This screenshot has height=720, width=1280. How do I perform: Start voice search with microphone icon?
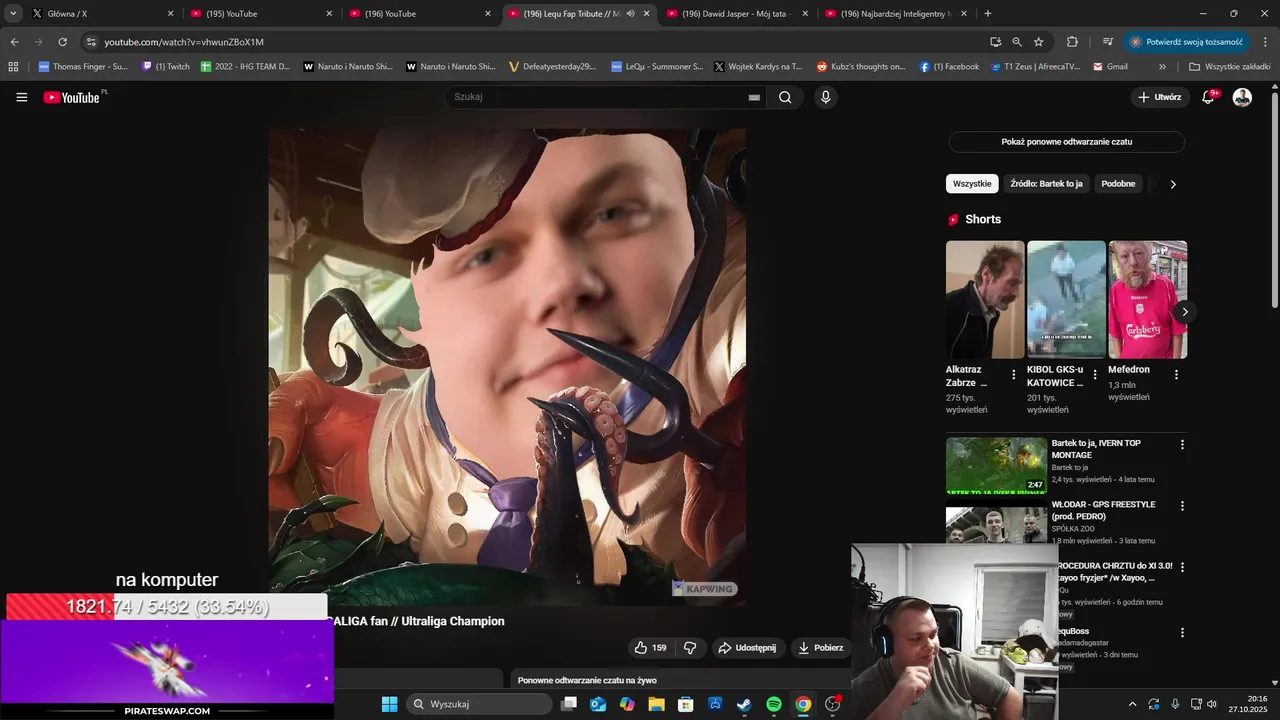tap(825, 97)
